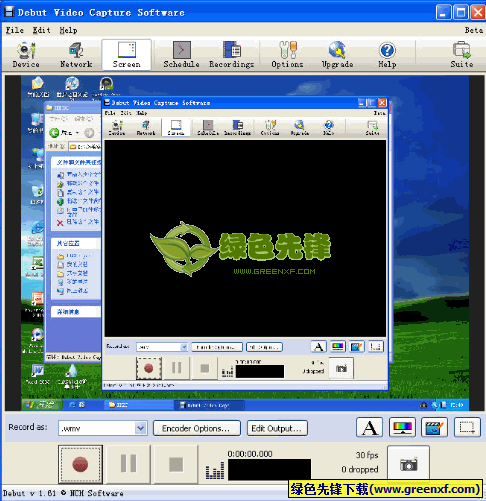The height and width of the screenshot is (501, 486).
Task: Click the screen selection rectangle tool
Action: click(467, 427)
